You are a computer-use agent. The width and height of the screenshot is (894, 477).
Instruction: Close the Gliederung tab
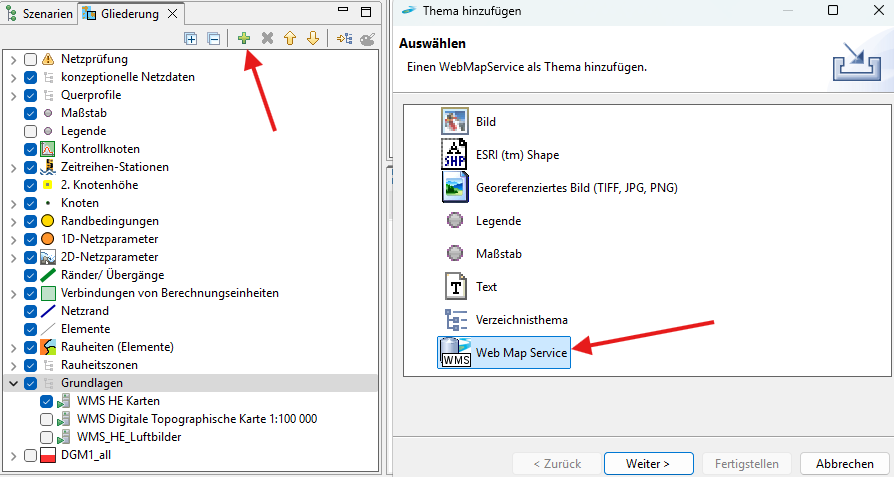click(x=172, y=14)
